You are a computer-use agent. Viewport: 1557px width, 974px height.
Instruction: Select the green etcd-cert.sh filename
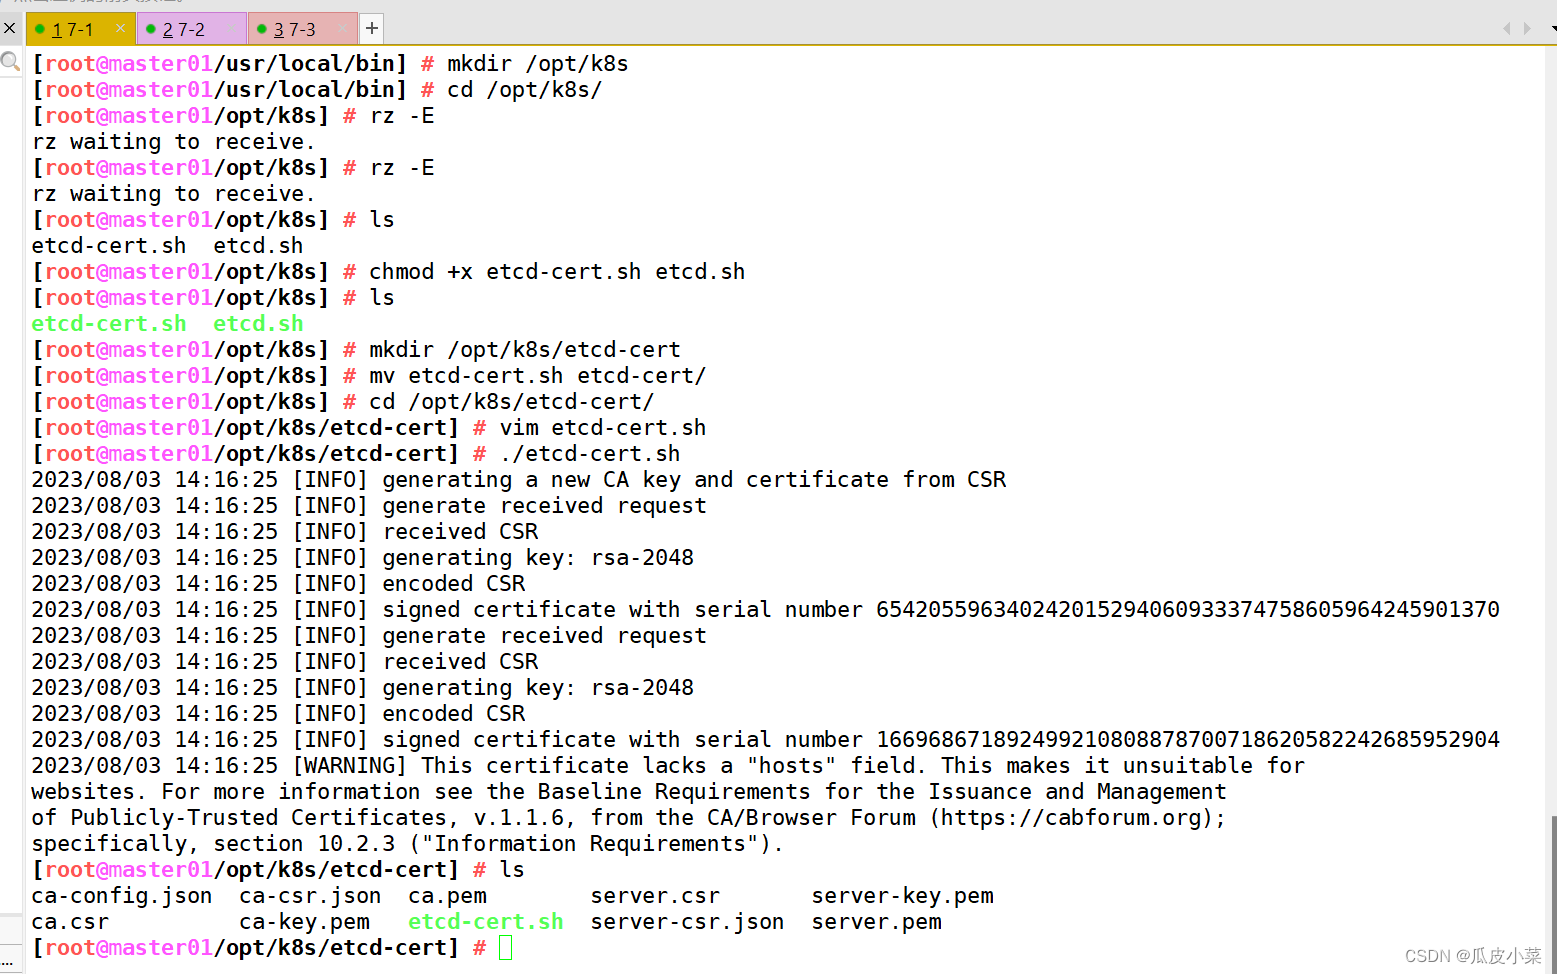coord(109,323)
